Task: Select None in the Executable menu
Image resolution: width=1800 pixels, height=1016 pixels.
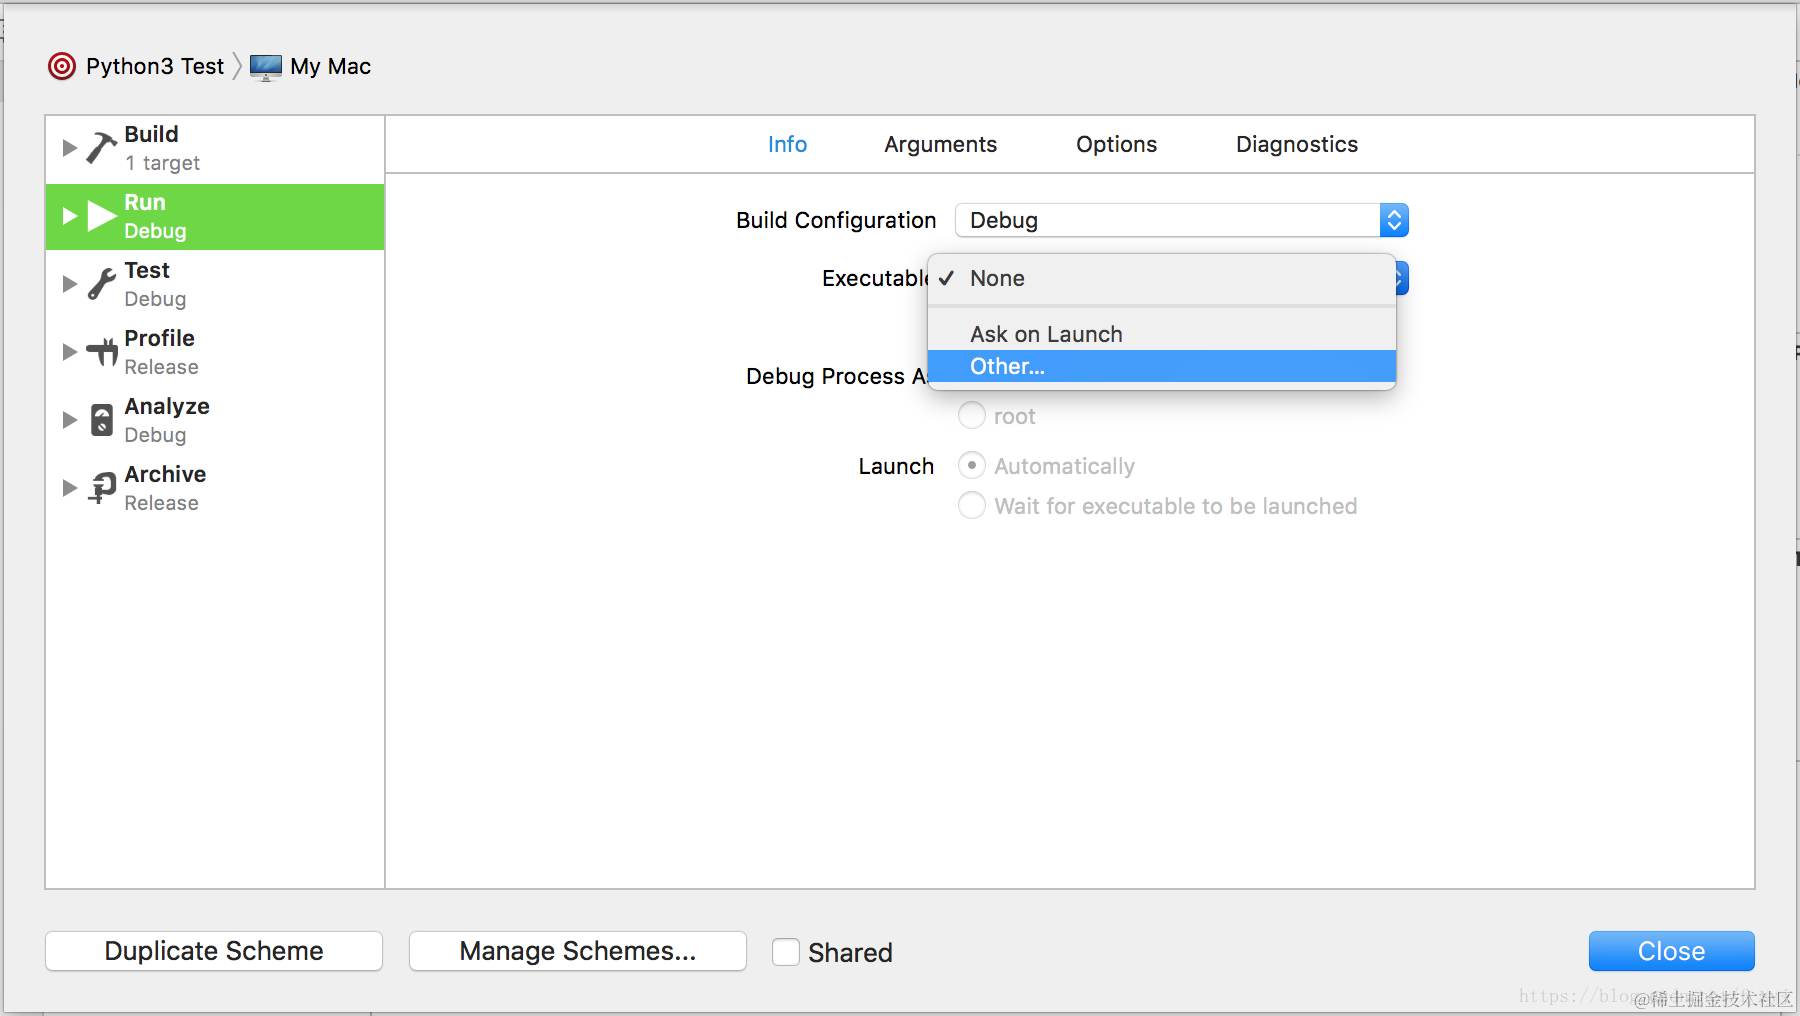Action: (1161, 278)
